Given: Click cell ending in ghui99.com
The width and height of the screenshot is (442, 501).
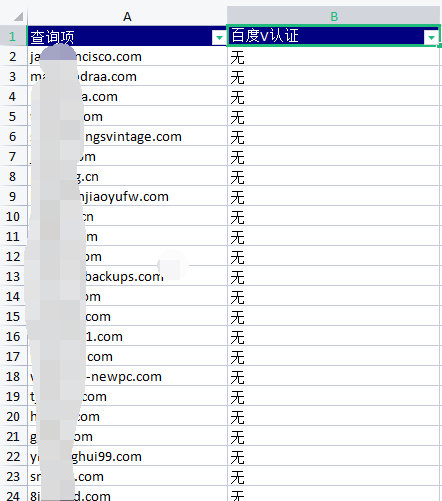Looking at the screenshot, I should point(127,456).
